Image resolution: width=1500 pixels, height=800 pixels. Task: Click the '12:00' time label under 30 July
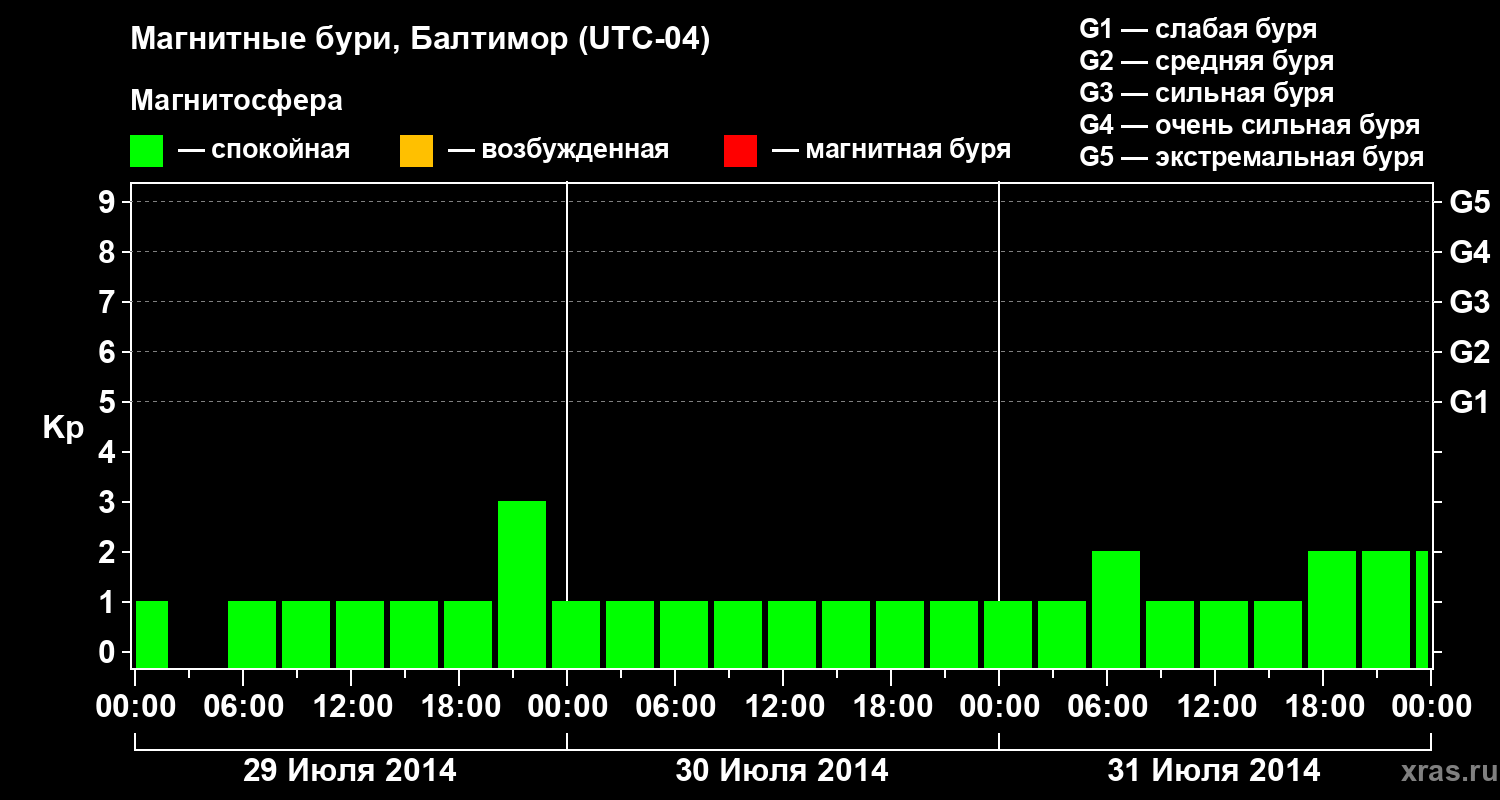[x=783, y=707]
